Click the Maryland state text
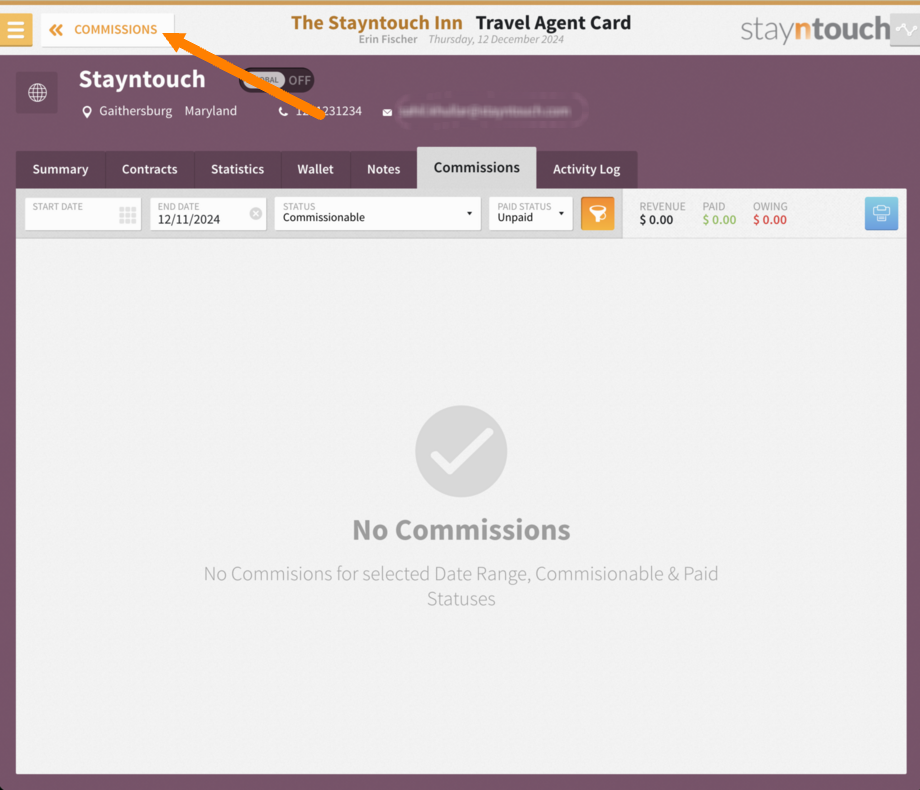 tap(211, 111)
